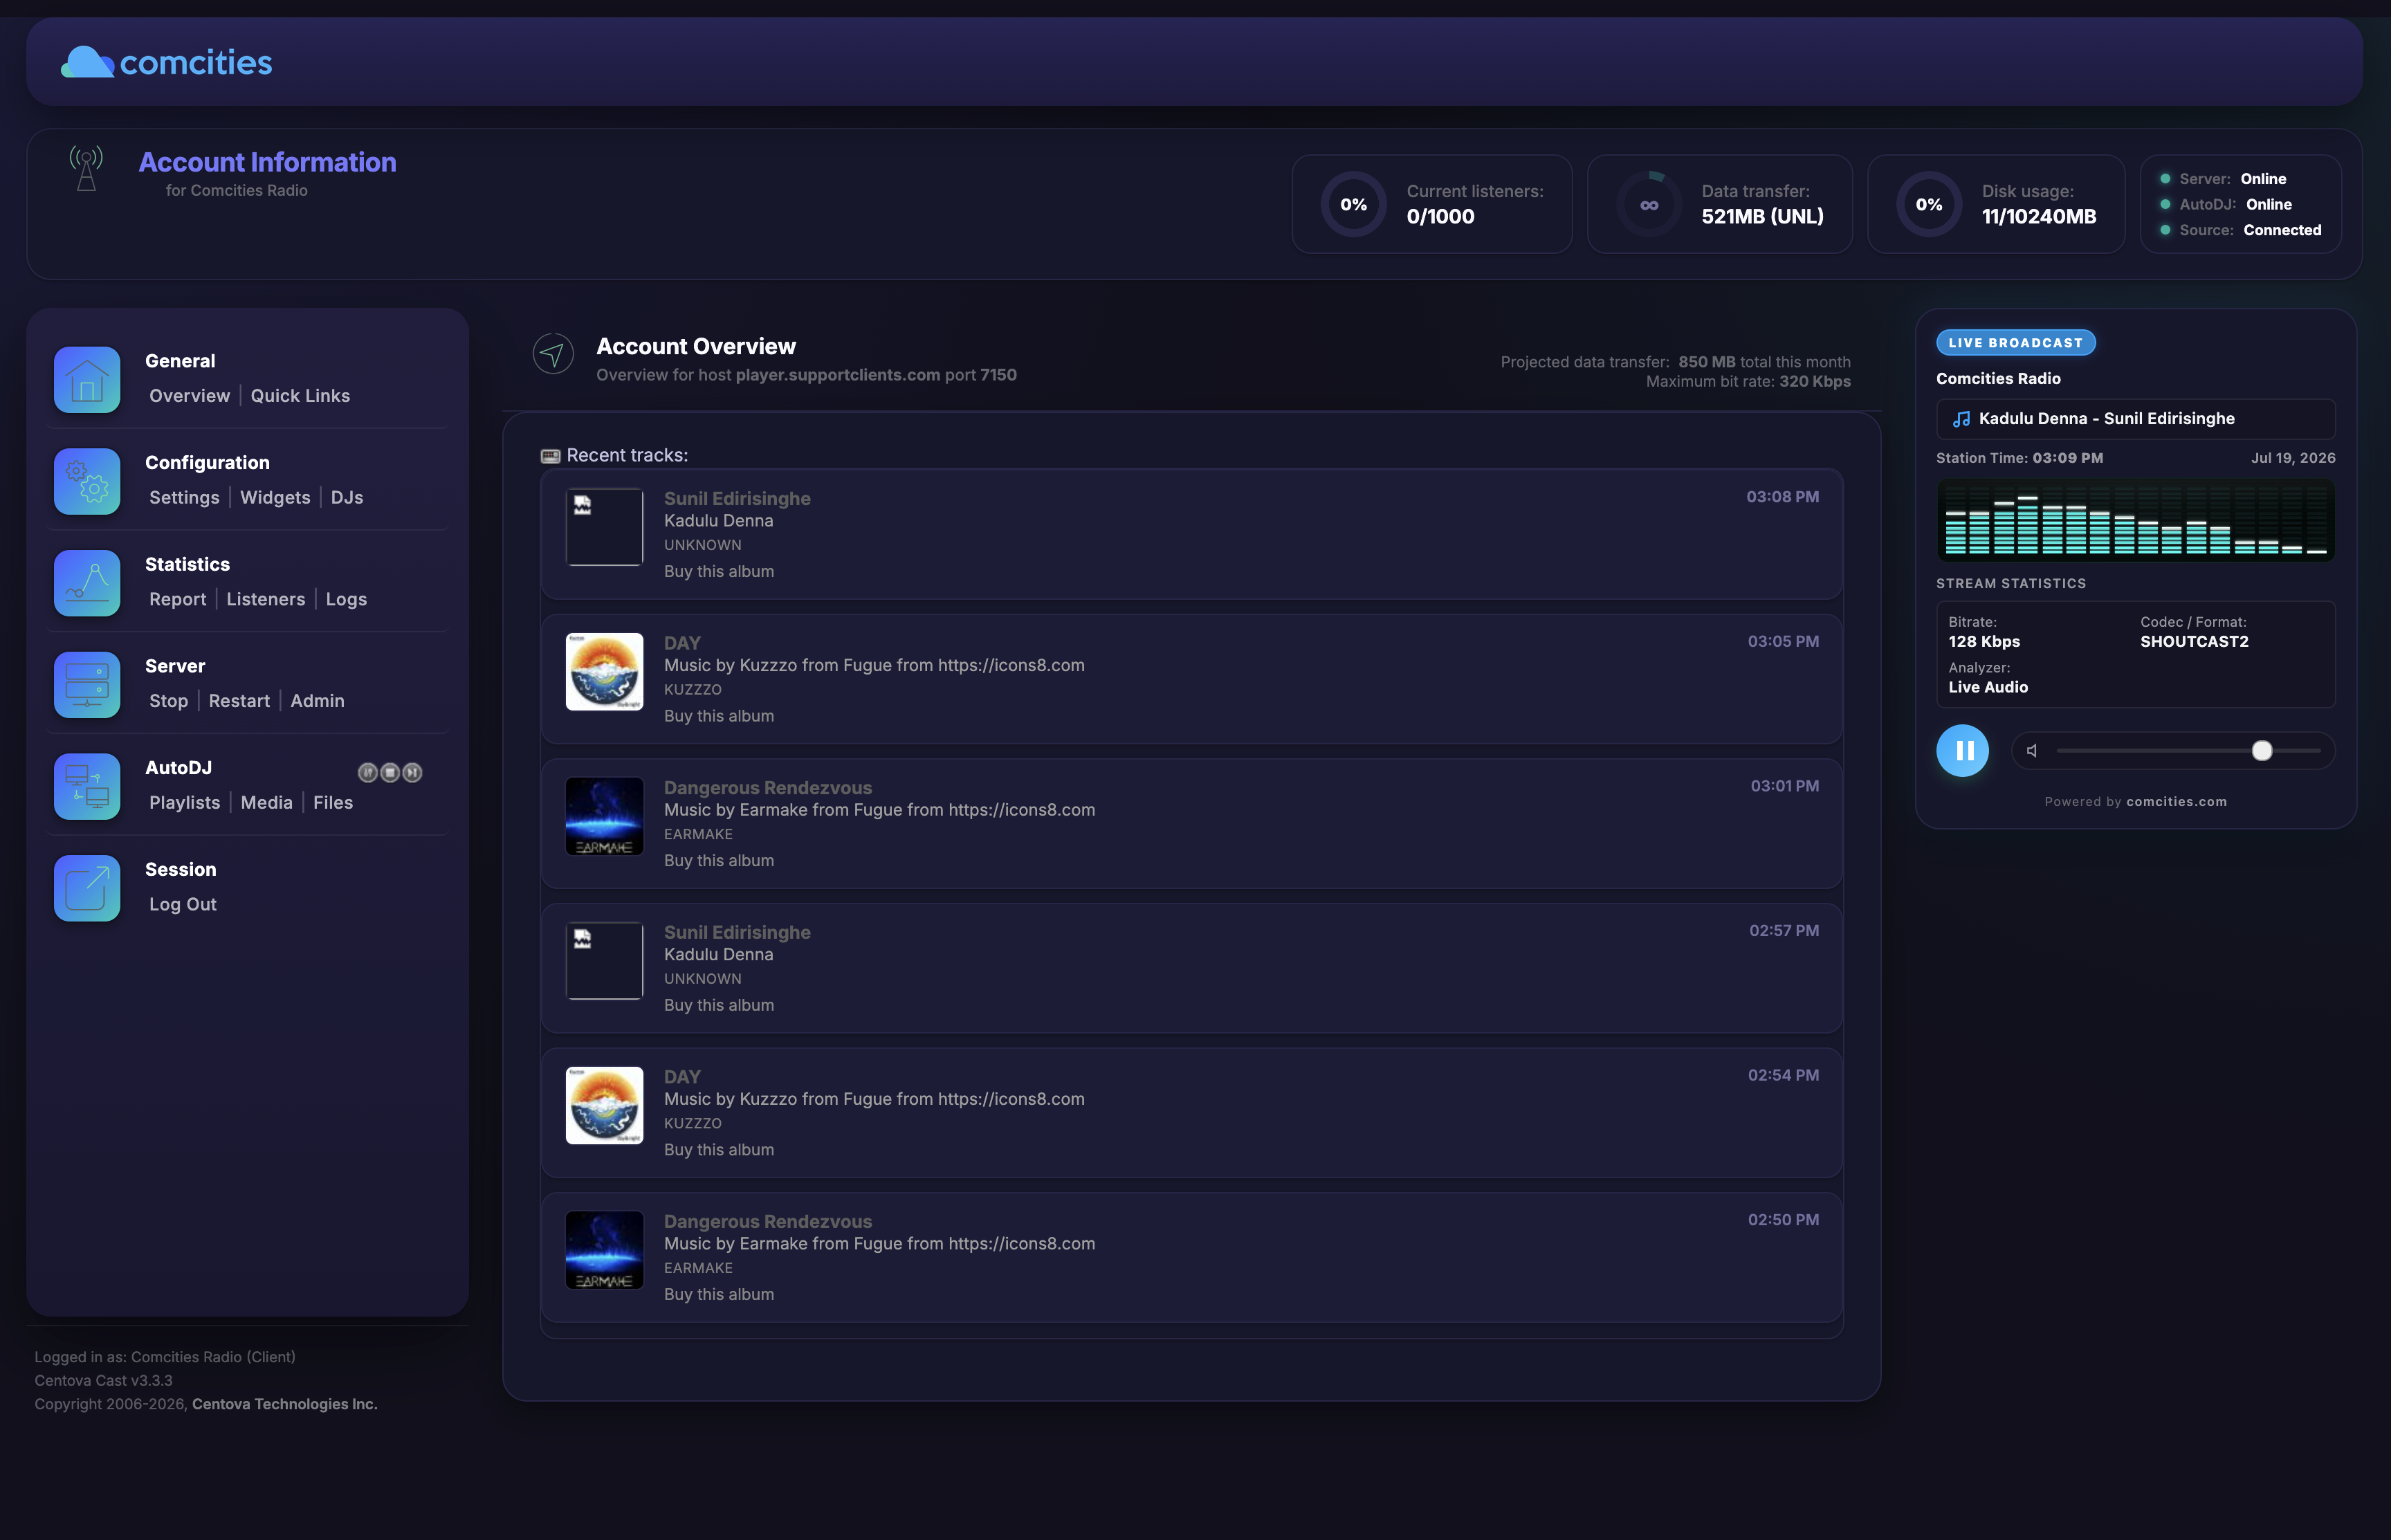Screen dimensions: 2391x1540
Task: Click the 128 Kbps bitrate value
Action: 1984,642
